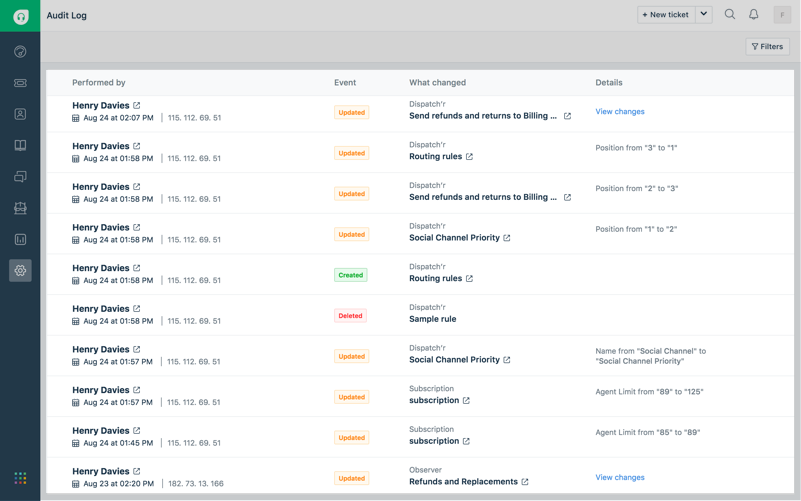Open the Solutions book icon in sidebar
Screen dimensions: 801x501
click(x=20, y=146)
